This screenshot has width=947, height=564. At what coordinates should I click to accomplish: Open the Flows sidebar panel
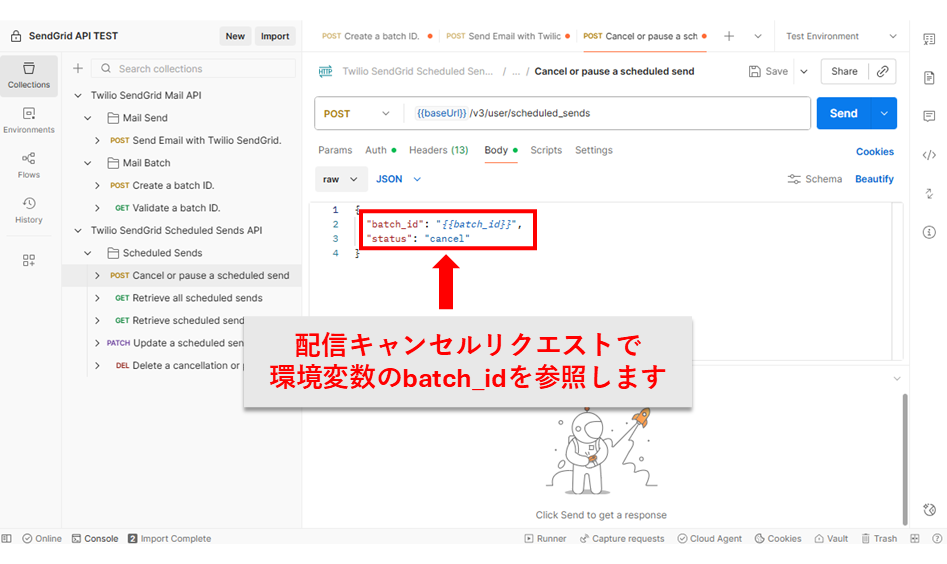[28, 165]
